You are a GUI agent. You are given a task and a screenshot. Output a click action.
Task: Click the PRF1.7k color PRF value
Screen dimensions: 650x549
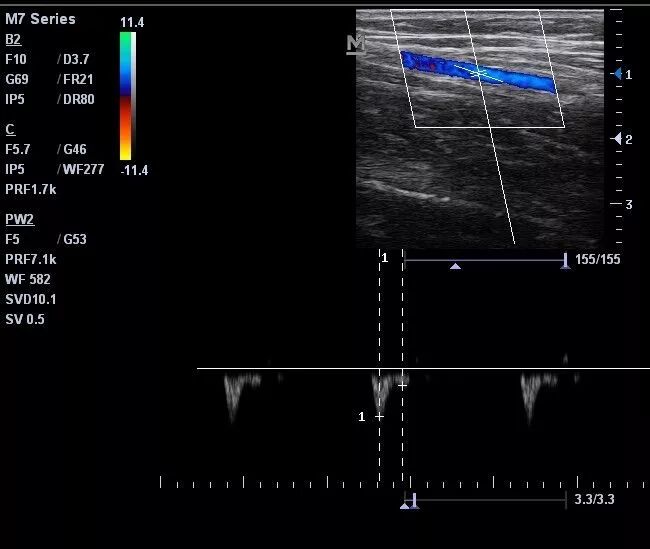pos(31,189)
